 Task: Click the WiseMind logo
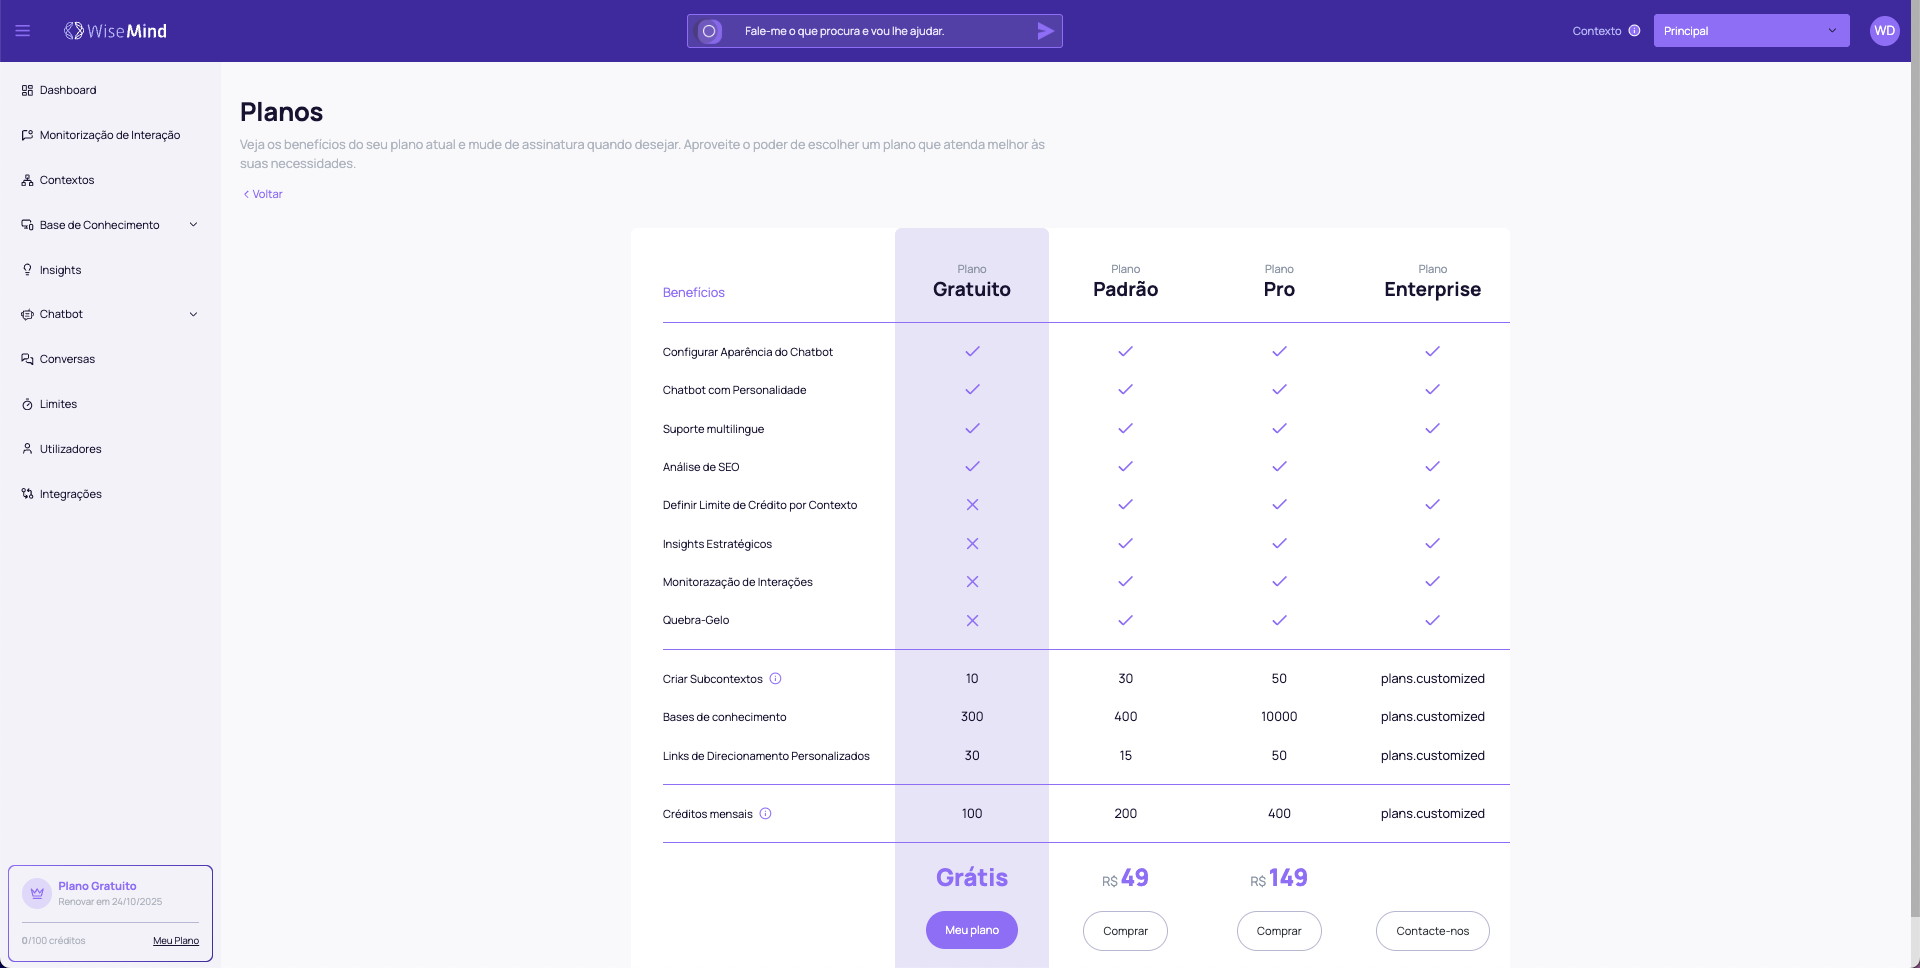pyautogui.click(x=115, y=31)
